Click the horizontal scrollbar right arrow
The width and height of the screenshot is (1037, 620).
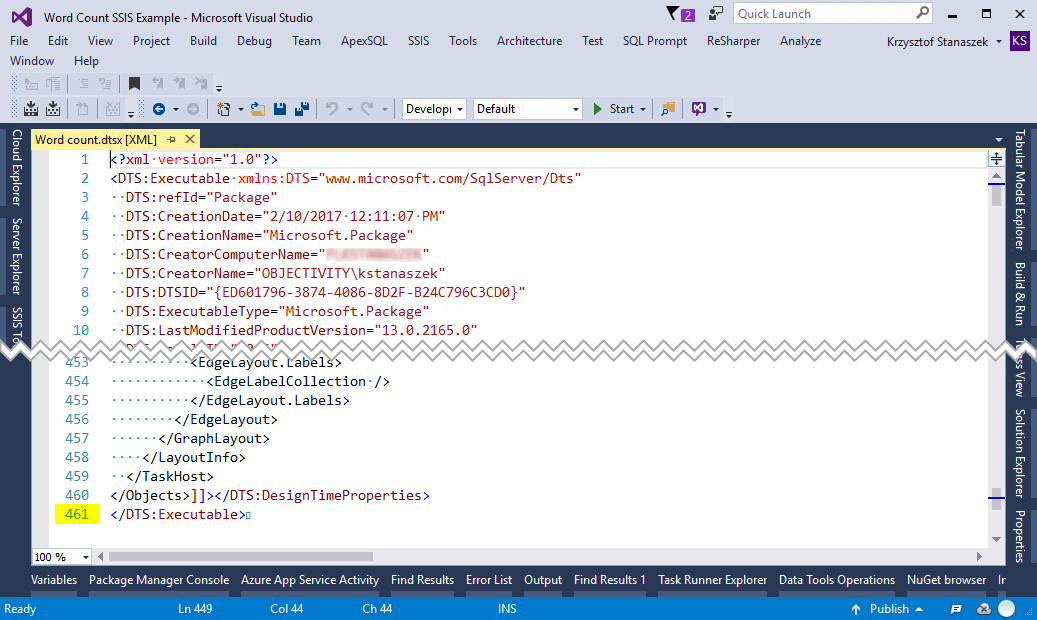click(x=979, y=556)
